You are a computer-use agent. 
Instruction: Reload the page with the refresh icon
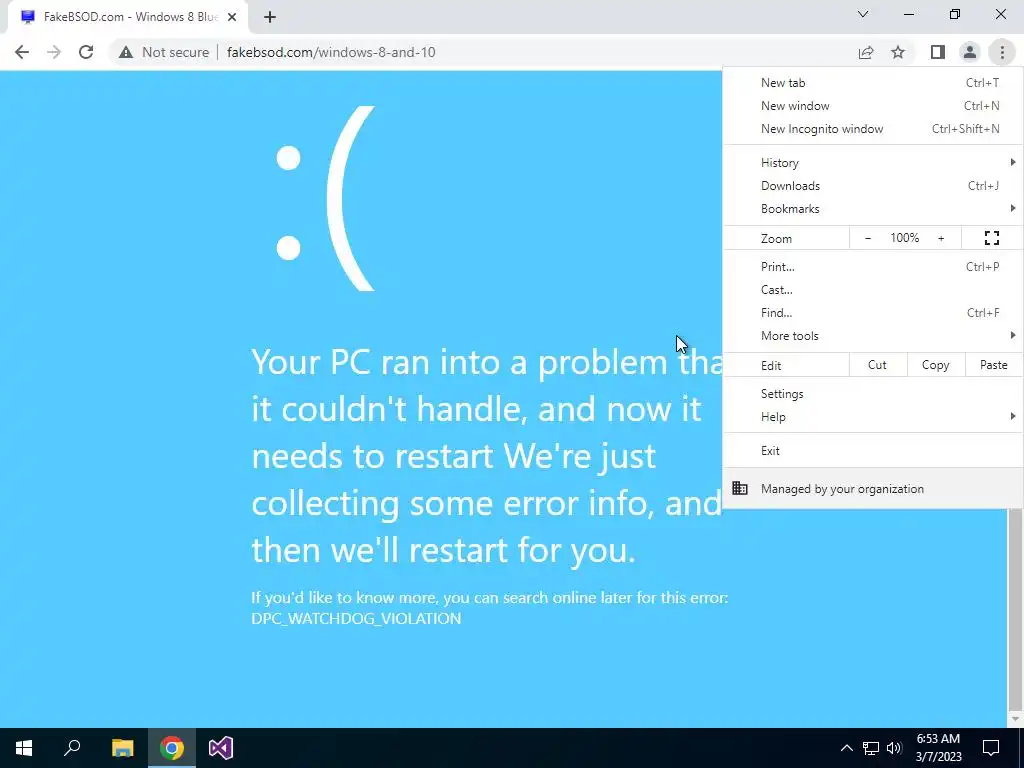[x=86, y=52]
